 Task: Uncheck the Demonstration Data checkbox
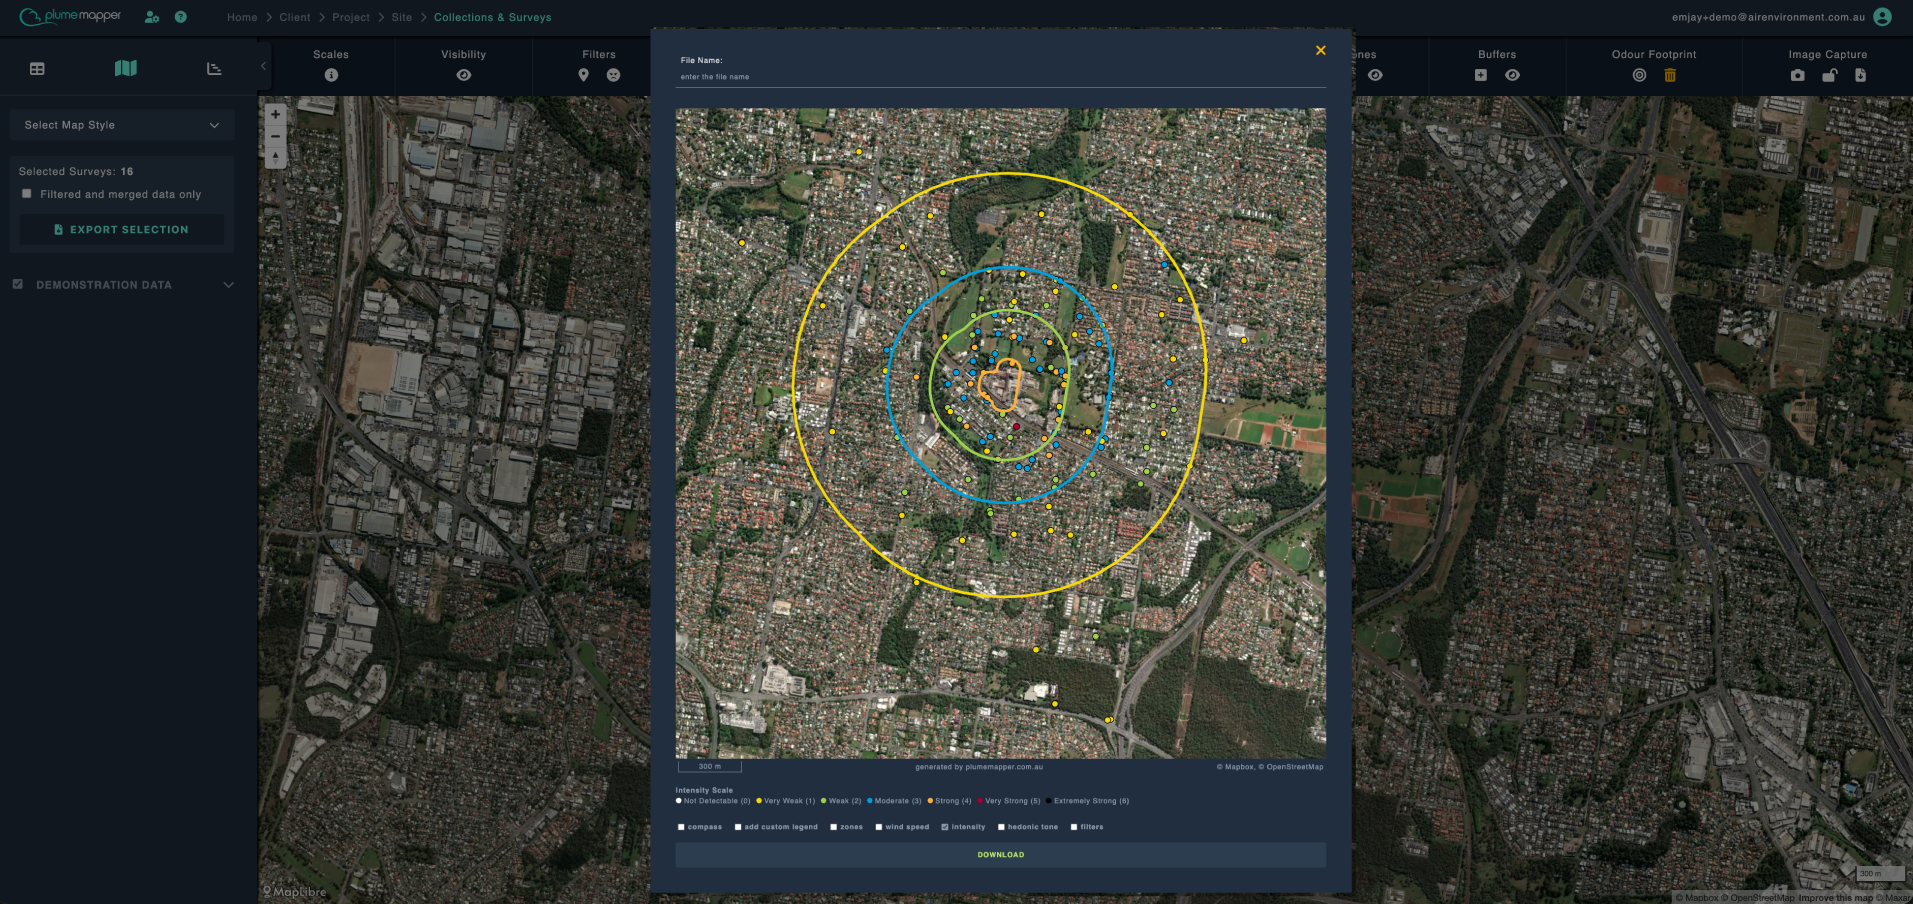click(18, 284)
